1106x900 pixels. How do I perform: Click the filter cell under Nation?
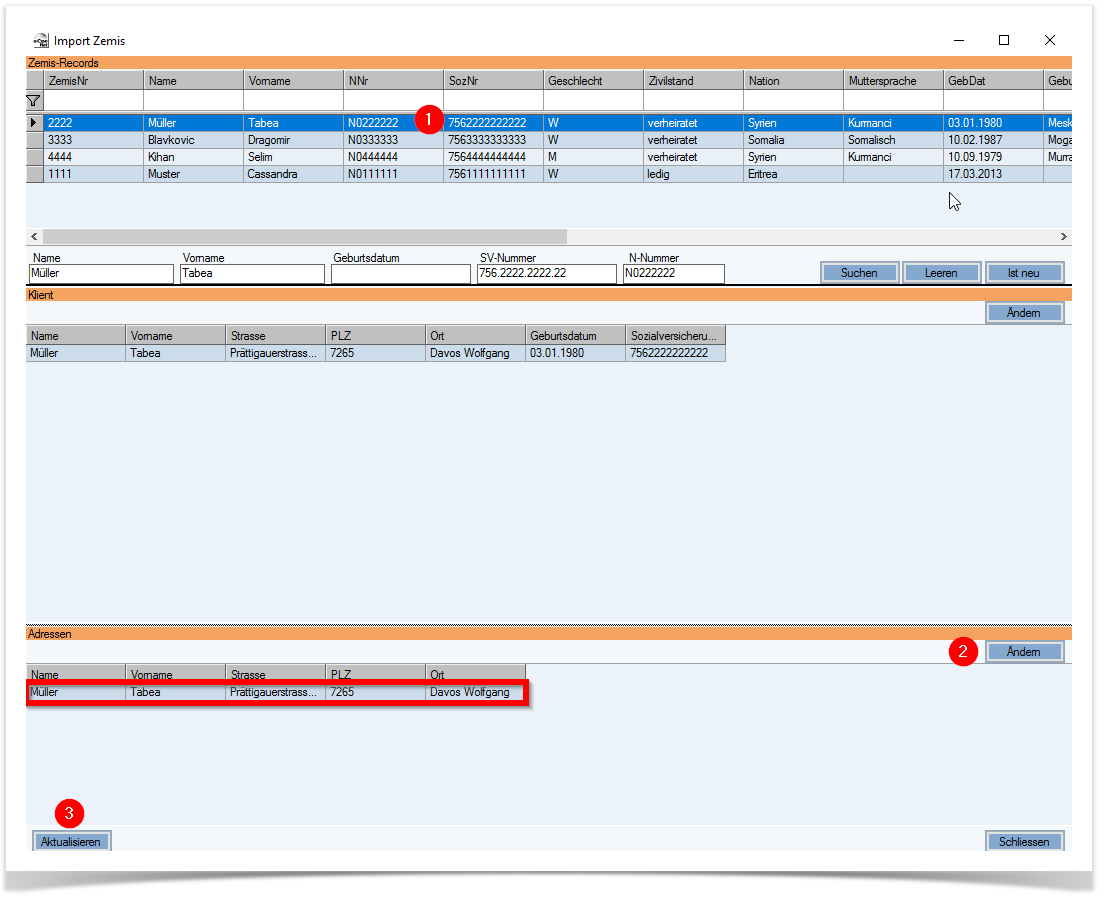[x=794, y=101]
